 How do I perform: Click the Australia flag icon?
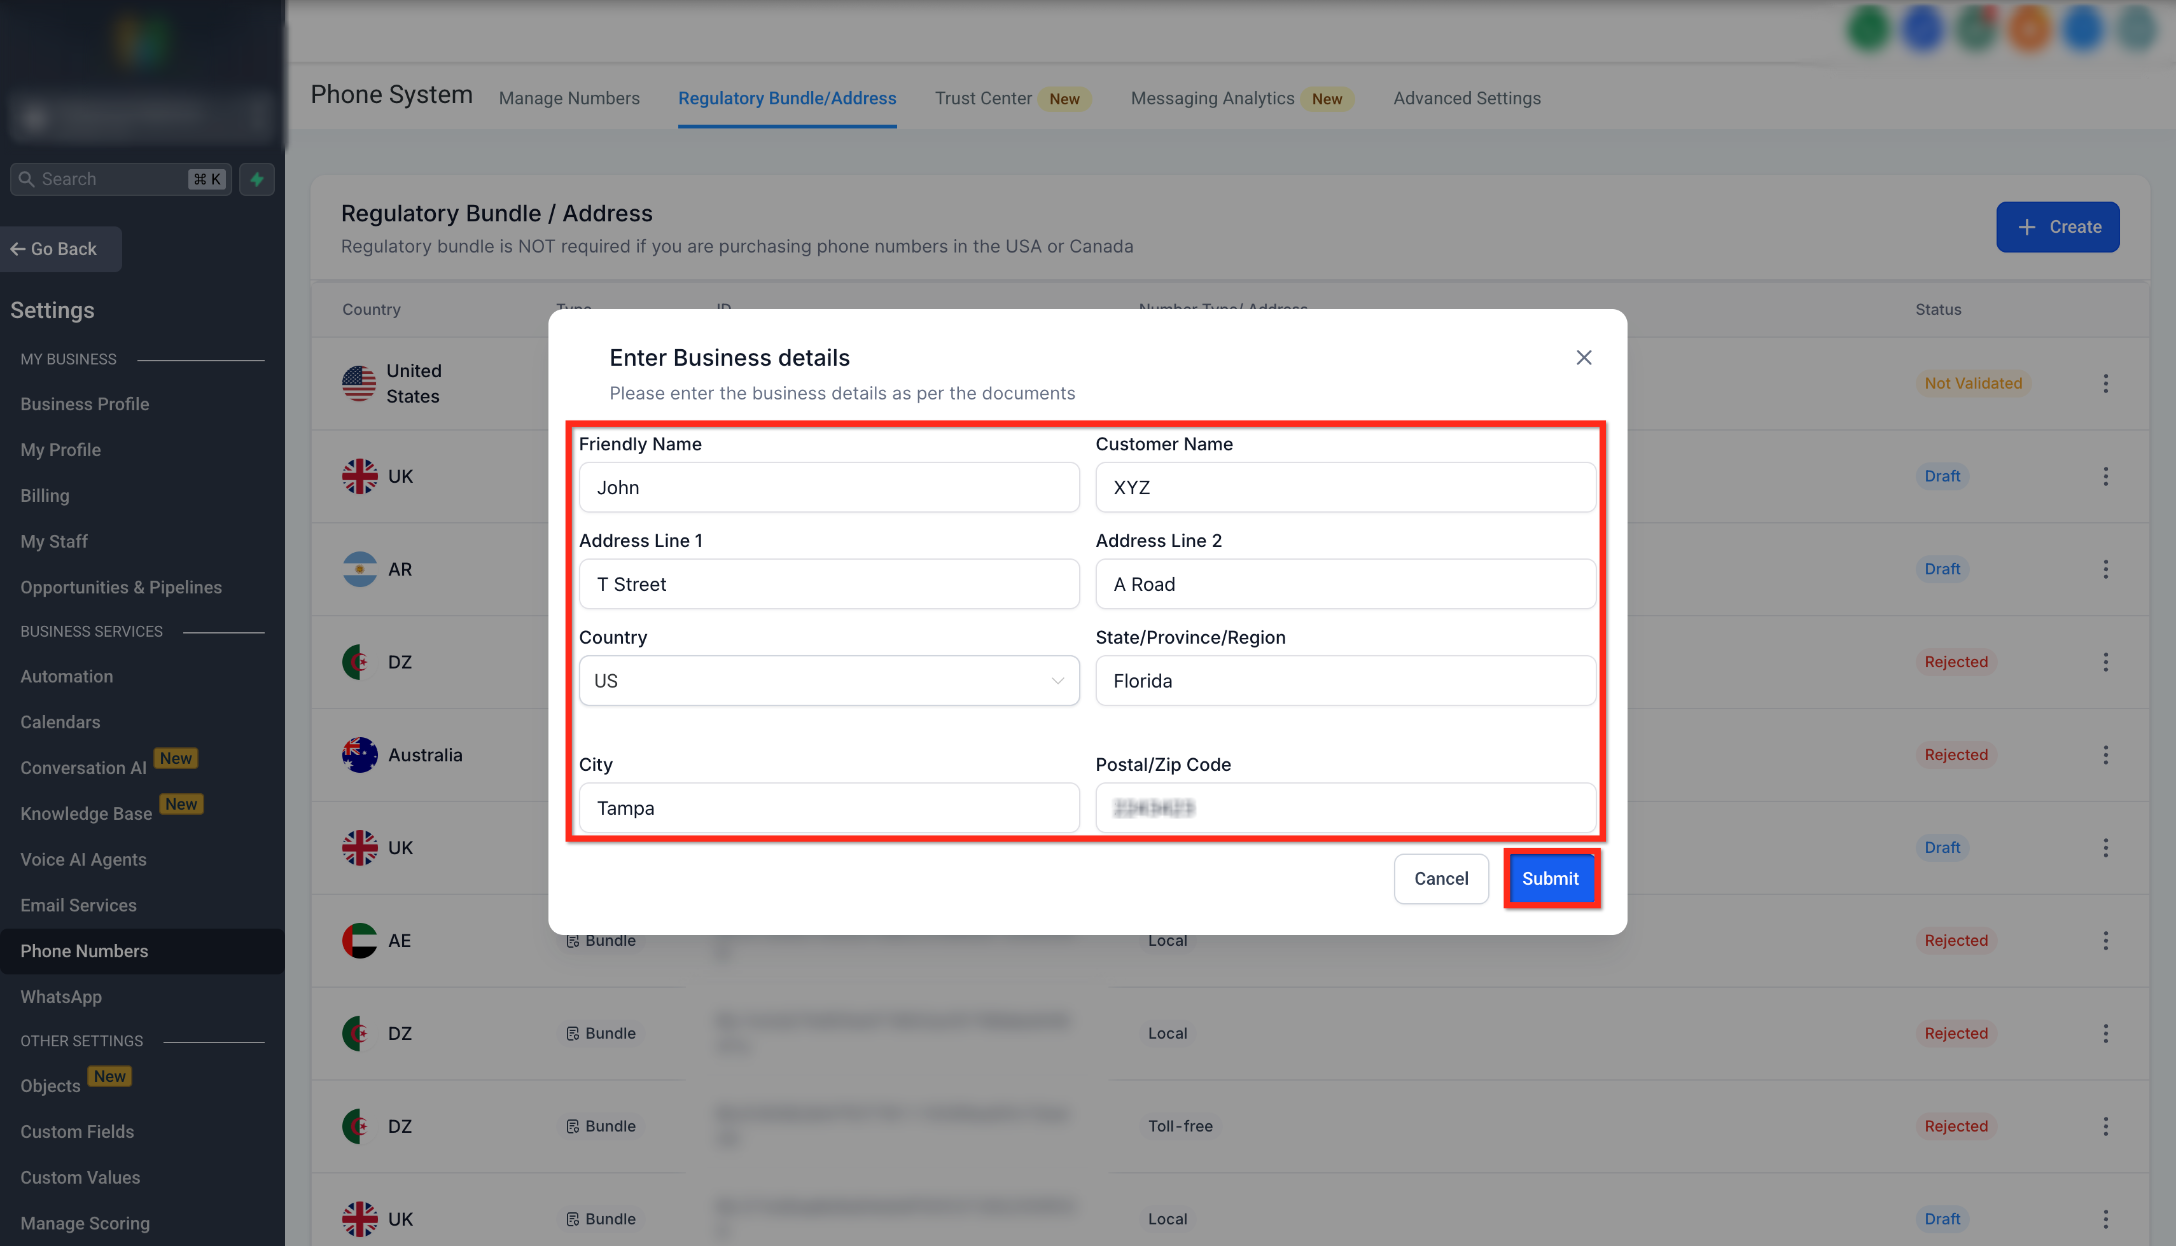(x=359, y=755)
